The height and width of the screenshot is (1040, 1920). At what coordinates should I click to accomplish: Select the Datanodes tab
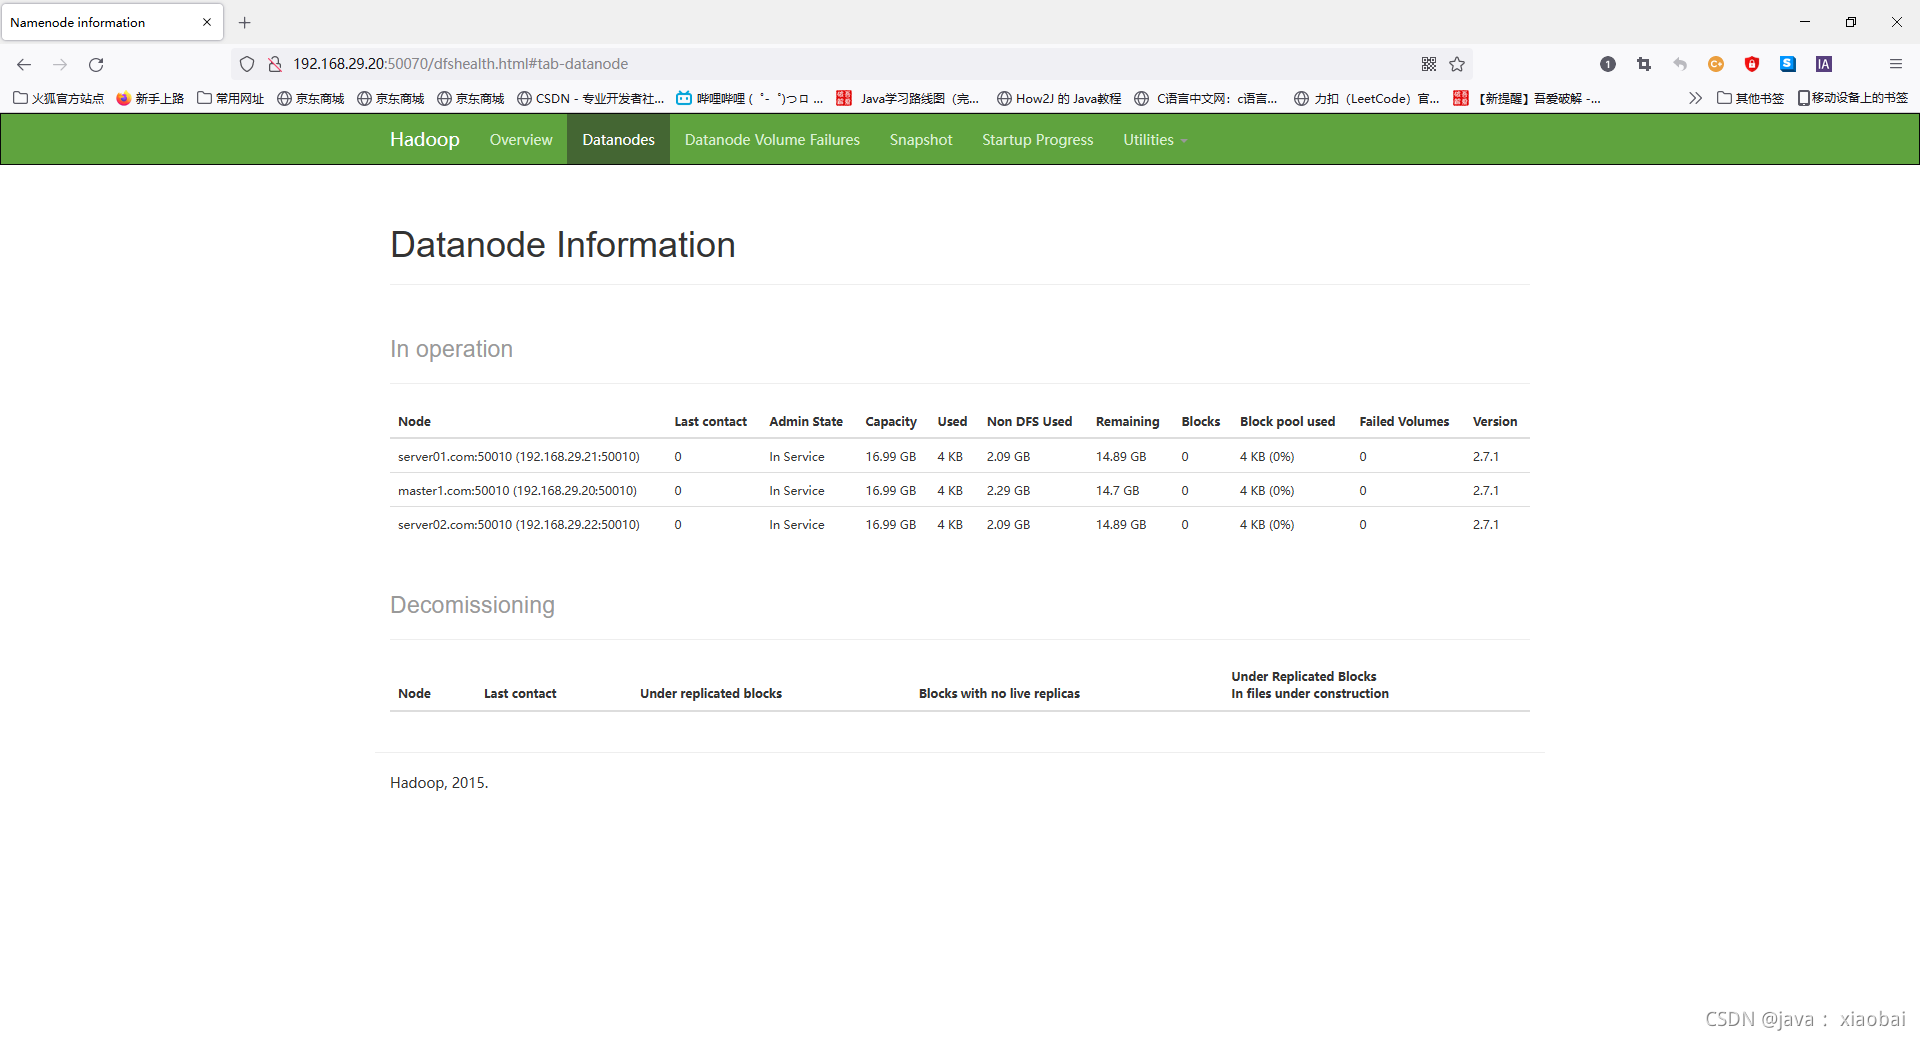point(619,140)
